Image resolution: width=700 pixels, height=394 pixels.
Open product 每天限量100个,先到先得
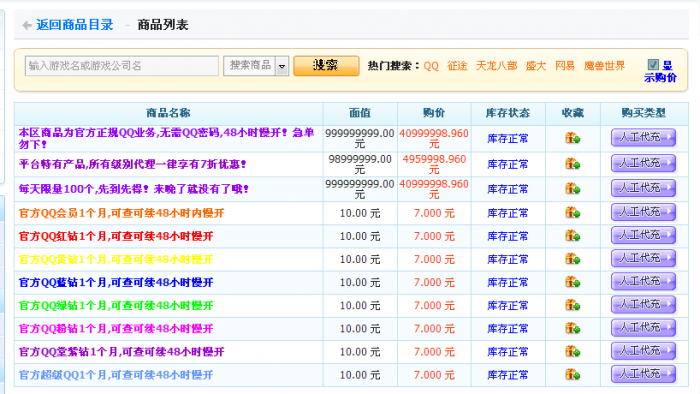(x=134, y=189)
